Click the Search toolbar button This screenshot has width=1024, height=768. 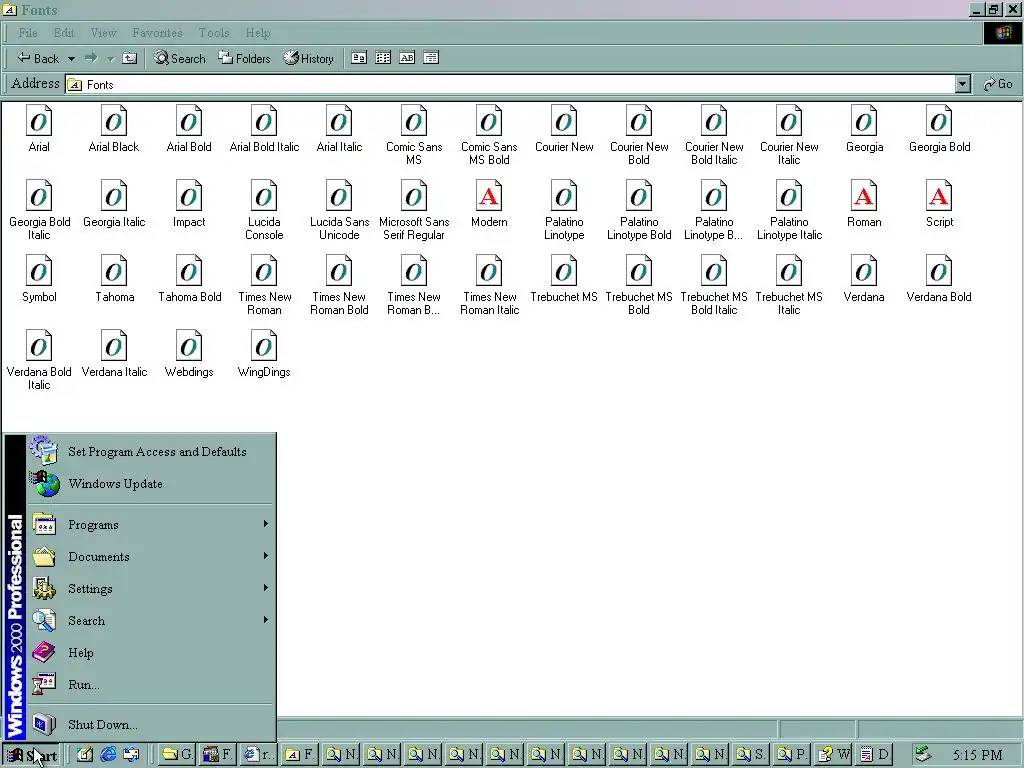180,58
